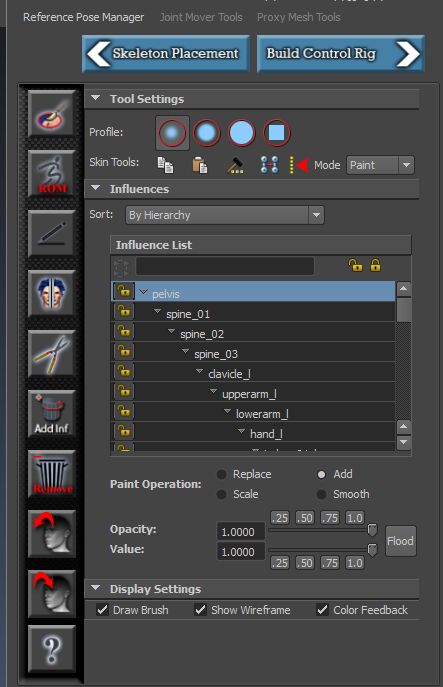This screenshot has height=687, width=443.
Task: Select the Gaussian soft brush profile
Action: click(x=172, y=132)
